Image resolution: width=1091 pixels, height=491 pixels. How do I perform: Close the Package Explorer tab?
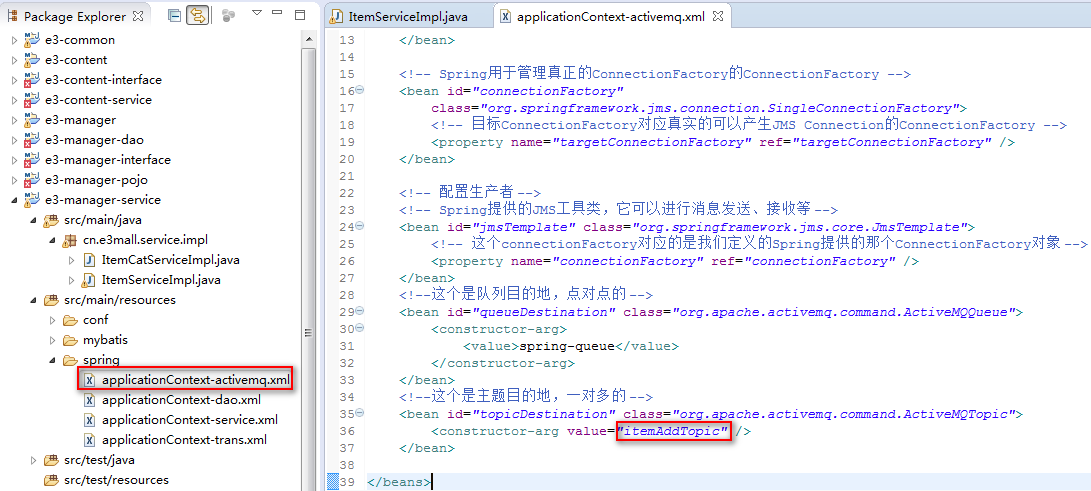(137, 15)
